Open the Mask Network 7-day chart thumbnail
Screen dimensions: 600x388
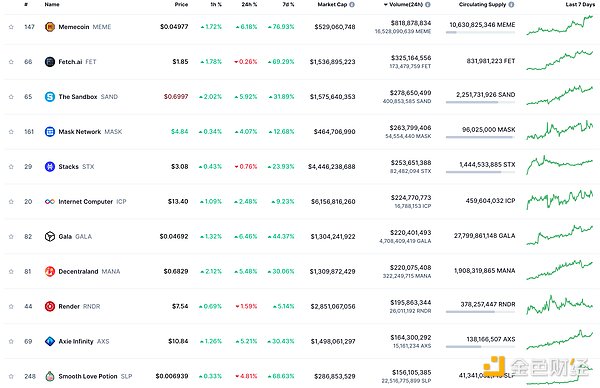point(559,130)
